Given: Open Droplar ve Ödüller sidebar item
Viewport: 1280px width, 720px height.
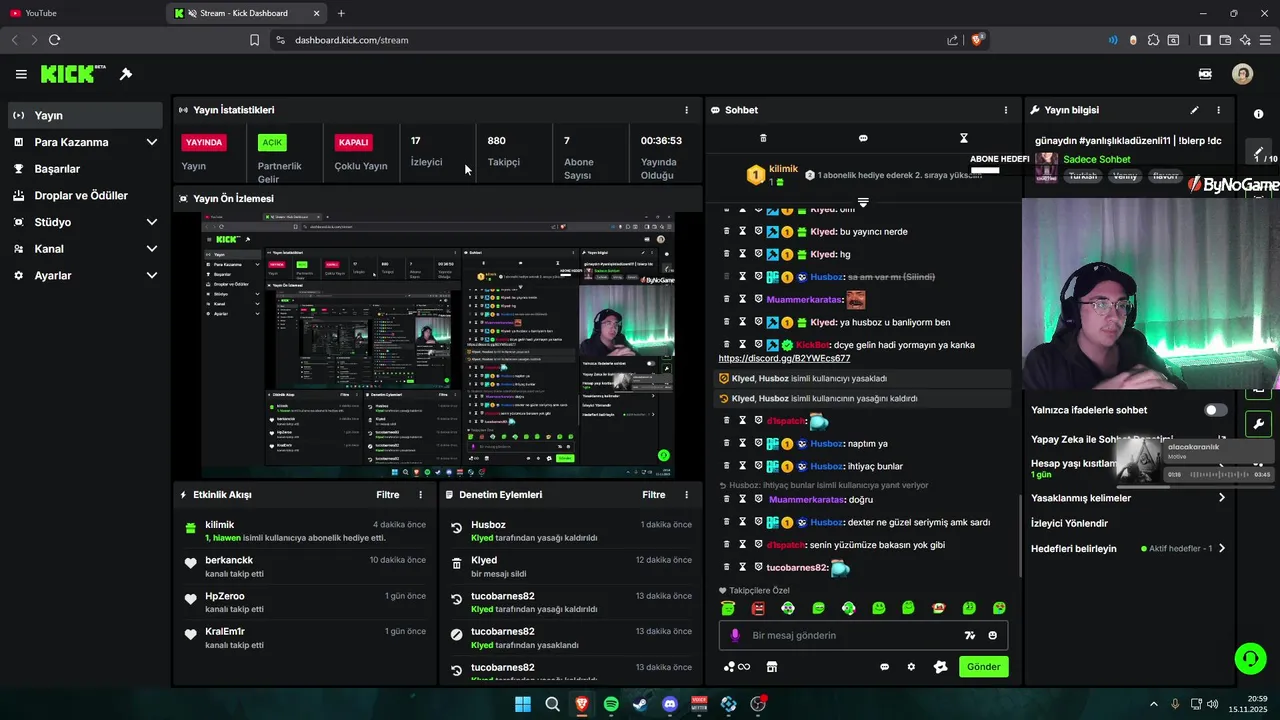Looking at the screenshot, I should tap(85, 195).
